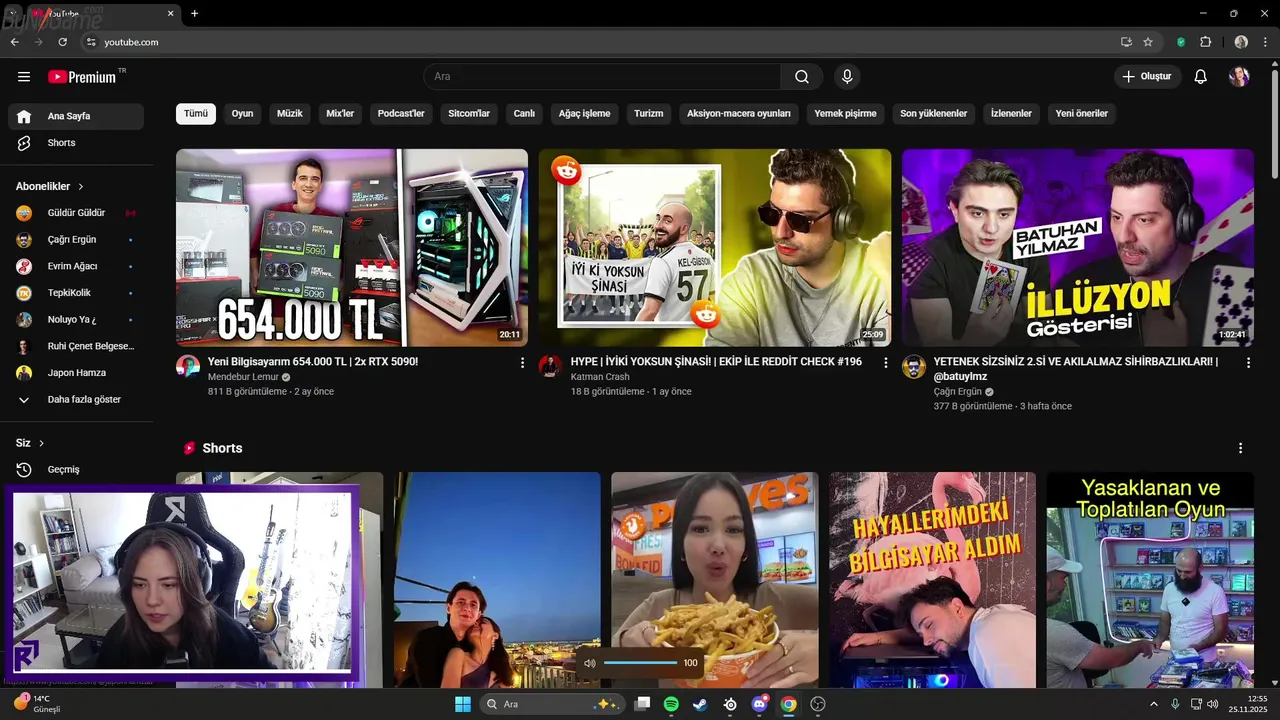Type in the YouTube Ara search field
The width and height of the screenshot is (1280, 720).
(x=602, y=77)
